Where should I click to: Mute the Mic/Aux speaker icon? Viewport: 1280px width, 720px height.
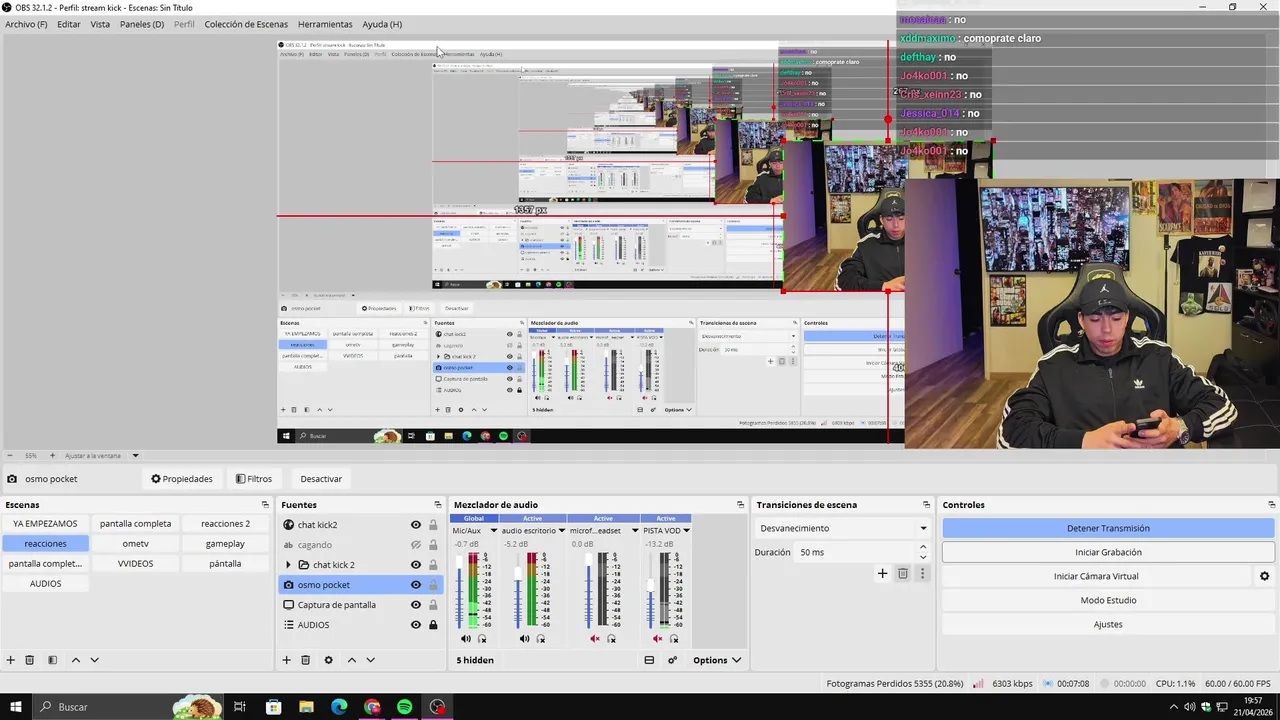[465, 639]
